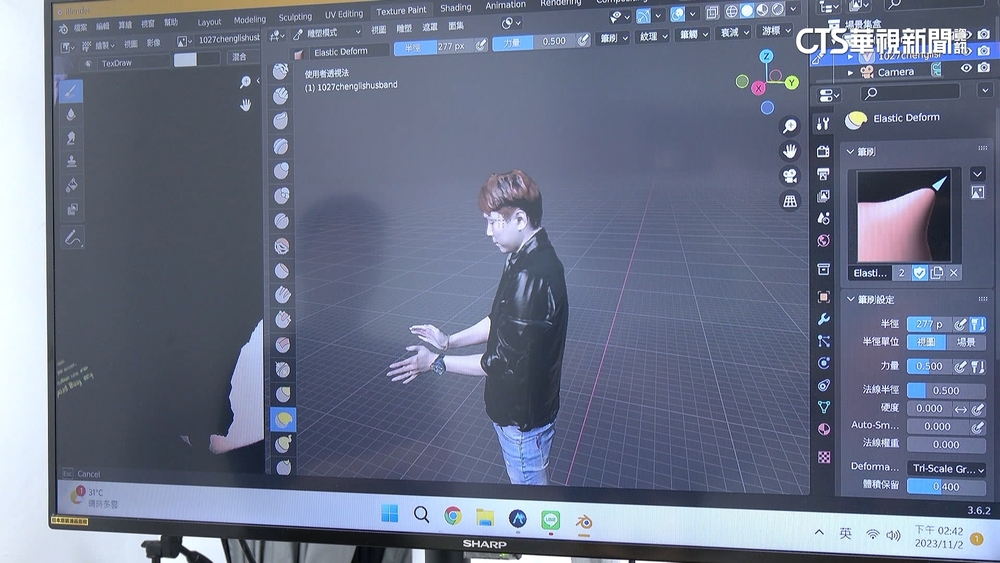
Task: Toggle Camera visibility eye in outliner
Action: tap(966, 68)
